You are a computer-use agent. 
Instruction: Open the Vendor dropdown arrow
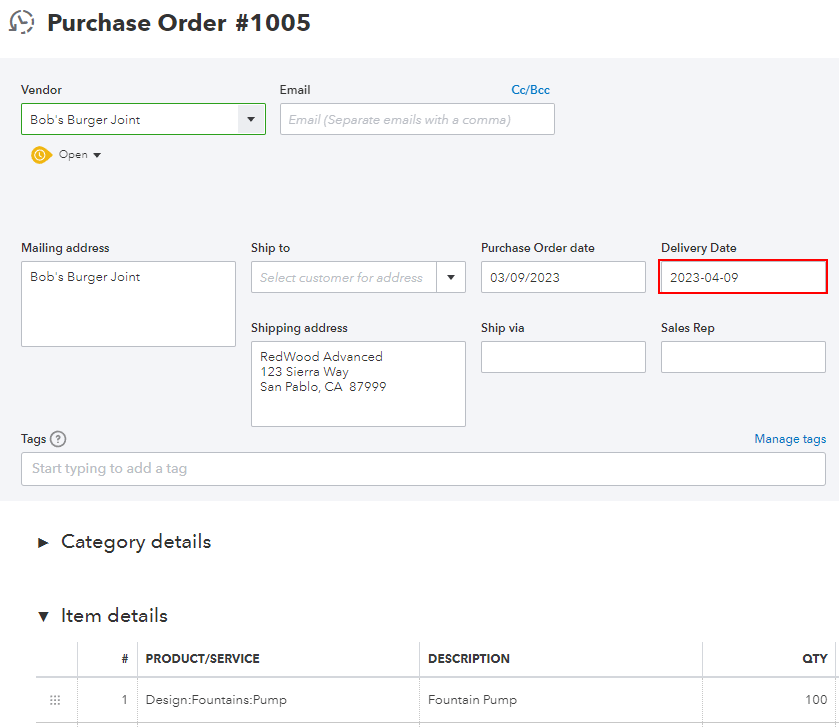click(x=250, y=119)
